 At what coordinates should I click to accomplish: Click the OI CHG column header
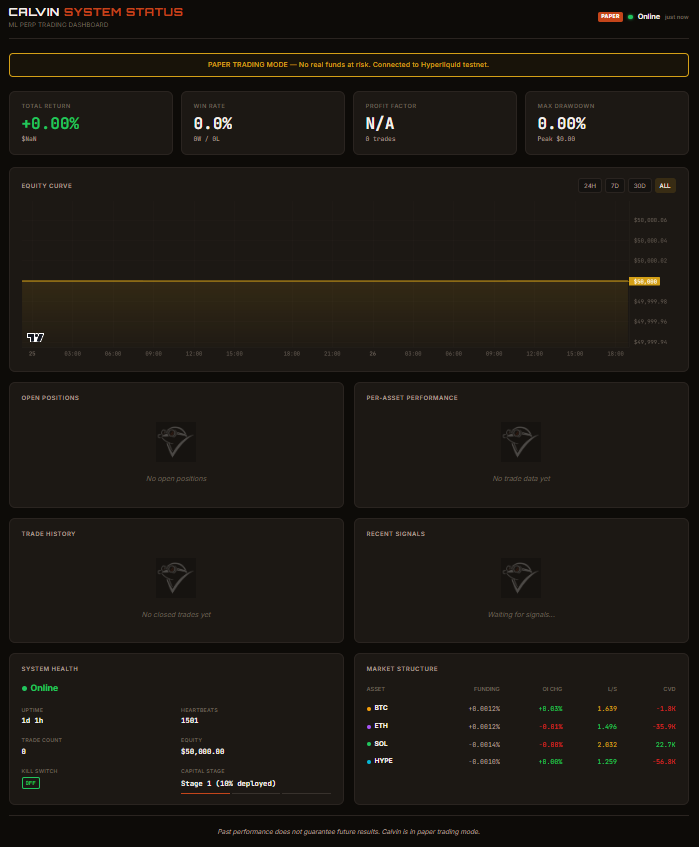553,689
